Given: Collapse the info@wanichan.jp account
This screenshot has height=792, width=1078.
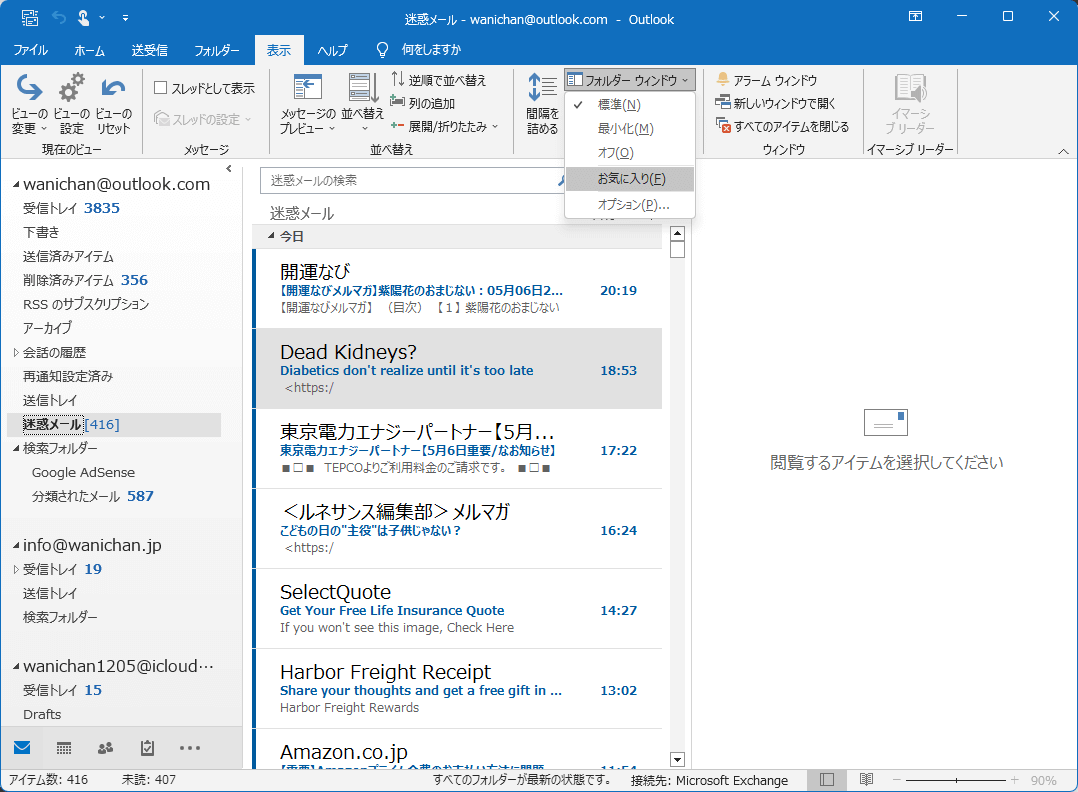Looking at the screenshot, I should (16, 545).
